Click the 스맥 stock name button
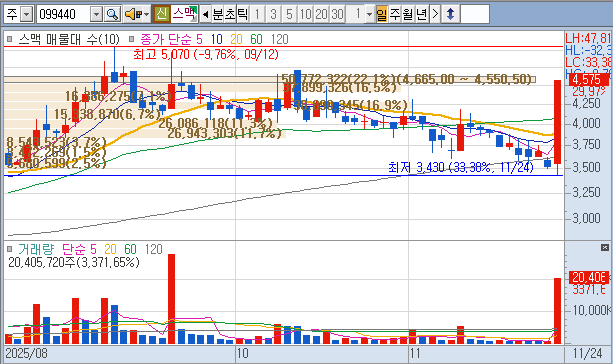613x364 pixels. point(185,14)
